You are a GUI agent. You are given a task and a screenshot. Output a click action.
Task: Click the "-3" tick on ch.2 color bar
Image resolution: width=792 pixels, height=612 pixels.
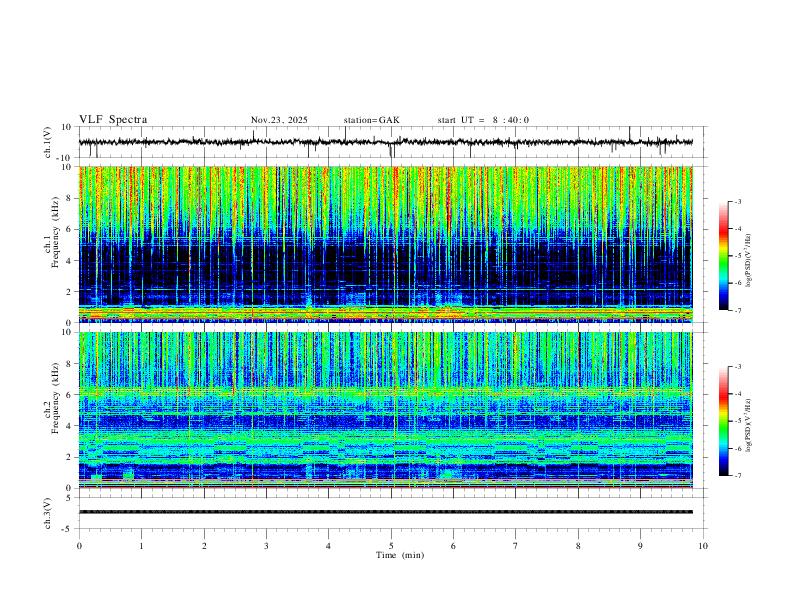click(x=737, y=367)
